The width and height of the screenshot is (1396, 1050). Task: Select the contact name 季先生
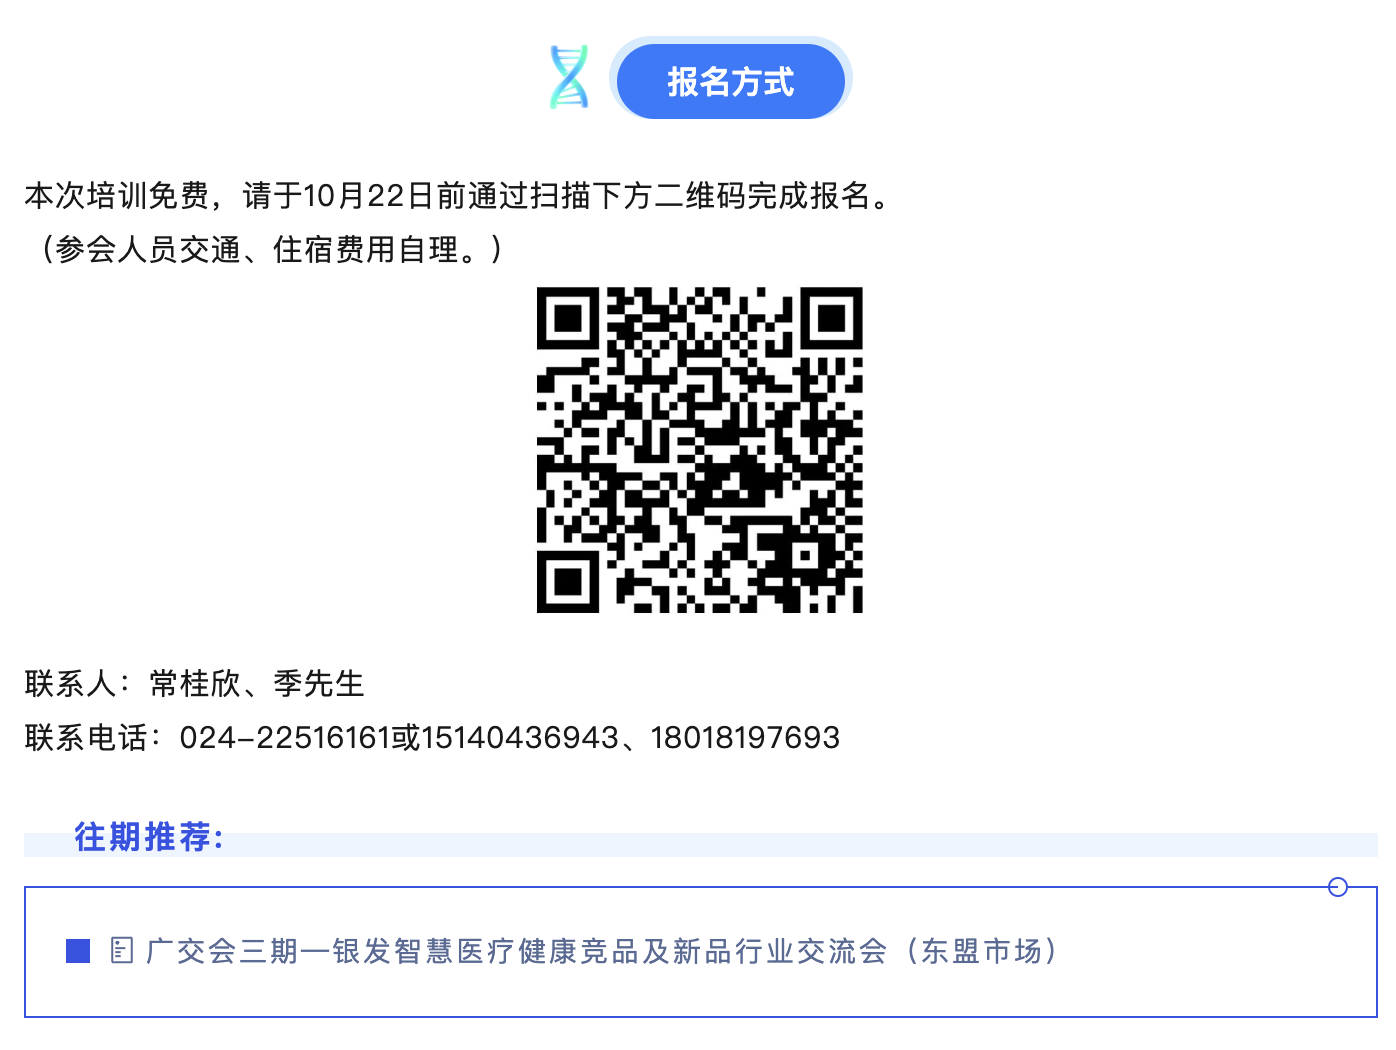[x=319, y=684]
